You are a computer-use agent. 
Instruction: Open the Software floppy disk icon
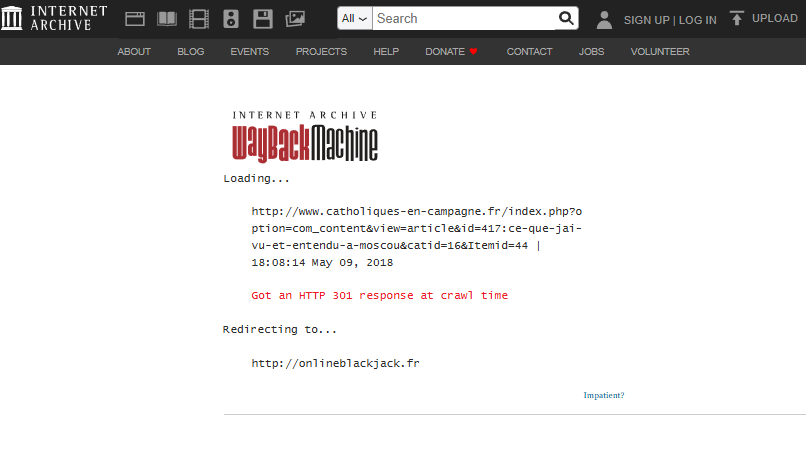pos(263,19)
